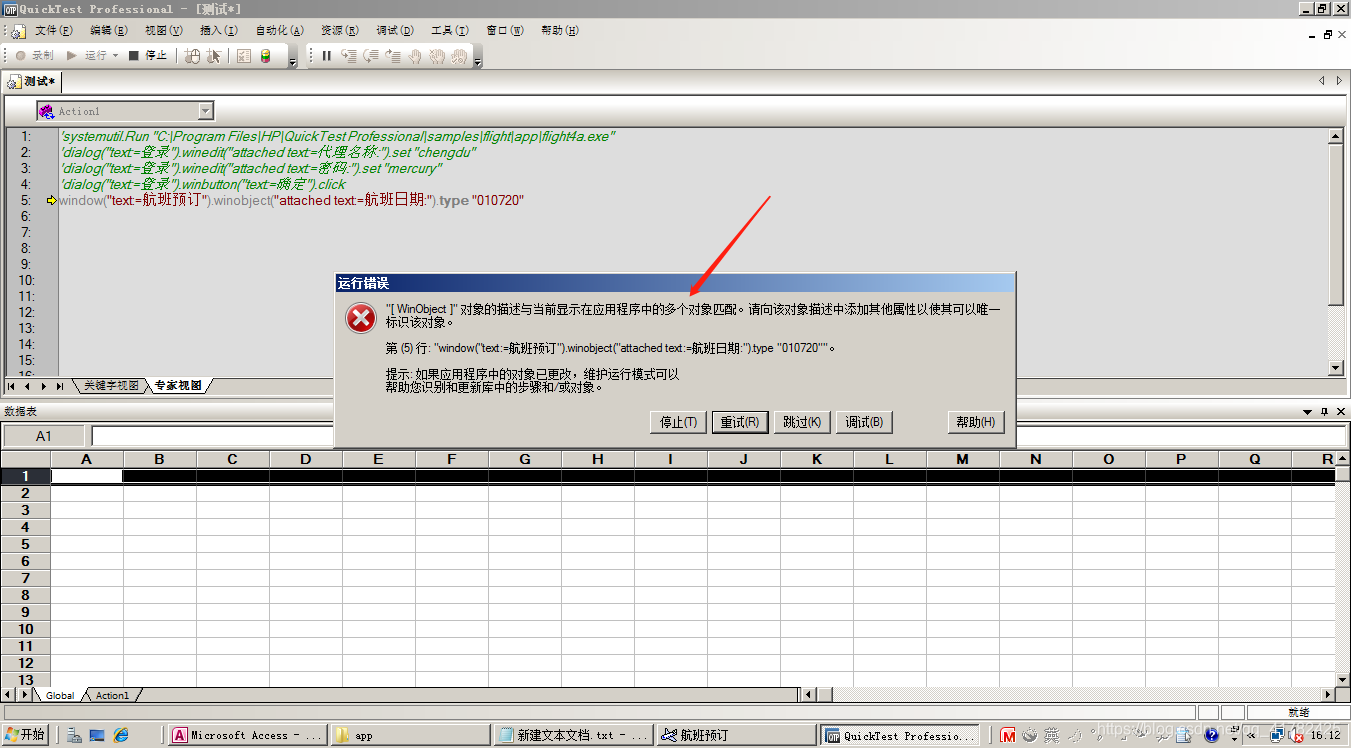
Task: Open the 文件(F) menu
Action: pyautogui.click(x=54, y=31)
